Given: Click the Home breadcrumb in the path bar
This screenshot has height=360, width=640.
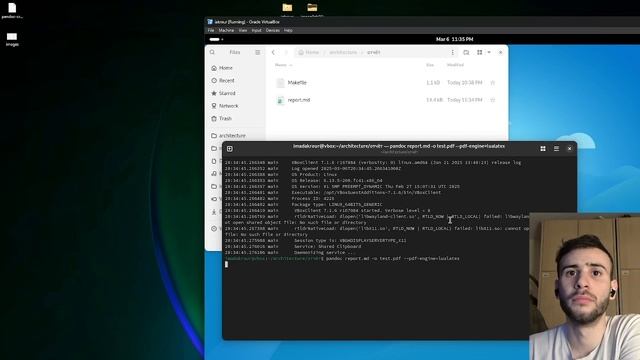Looking at the screenshot, I should pyautogui.click(x=309, y=52).
